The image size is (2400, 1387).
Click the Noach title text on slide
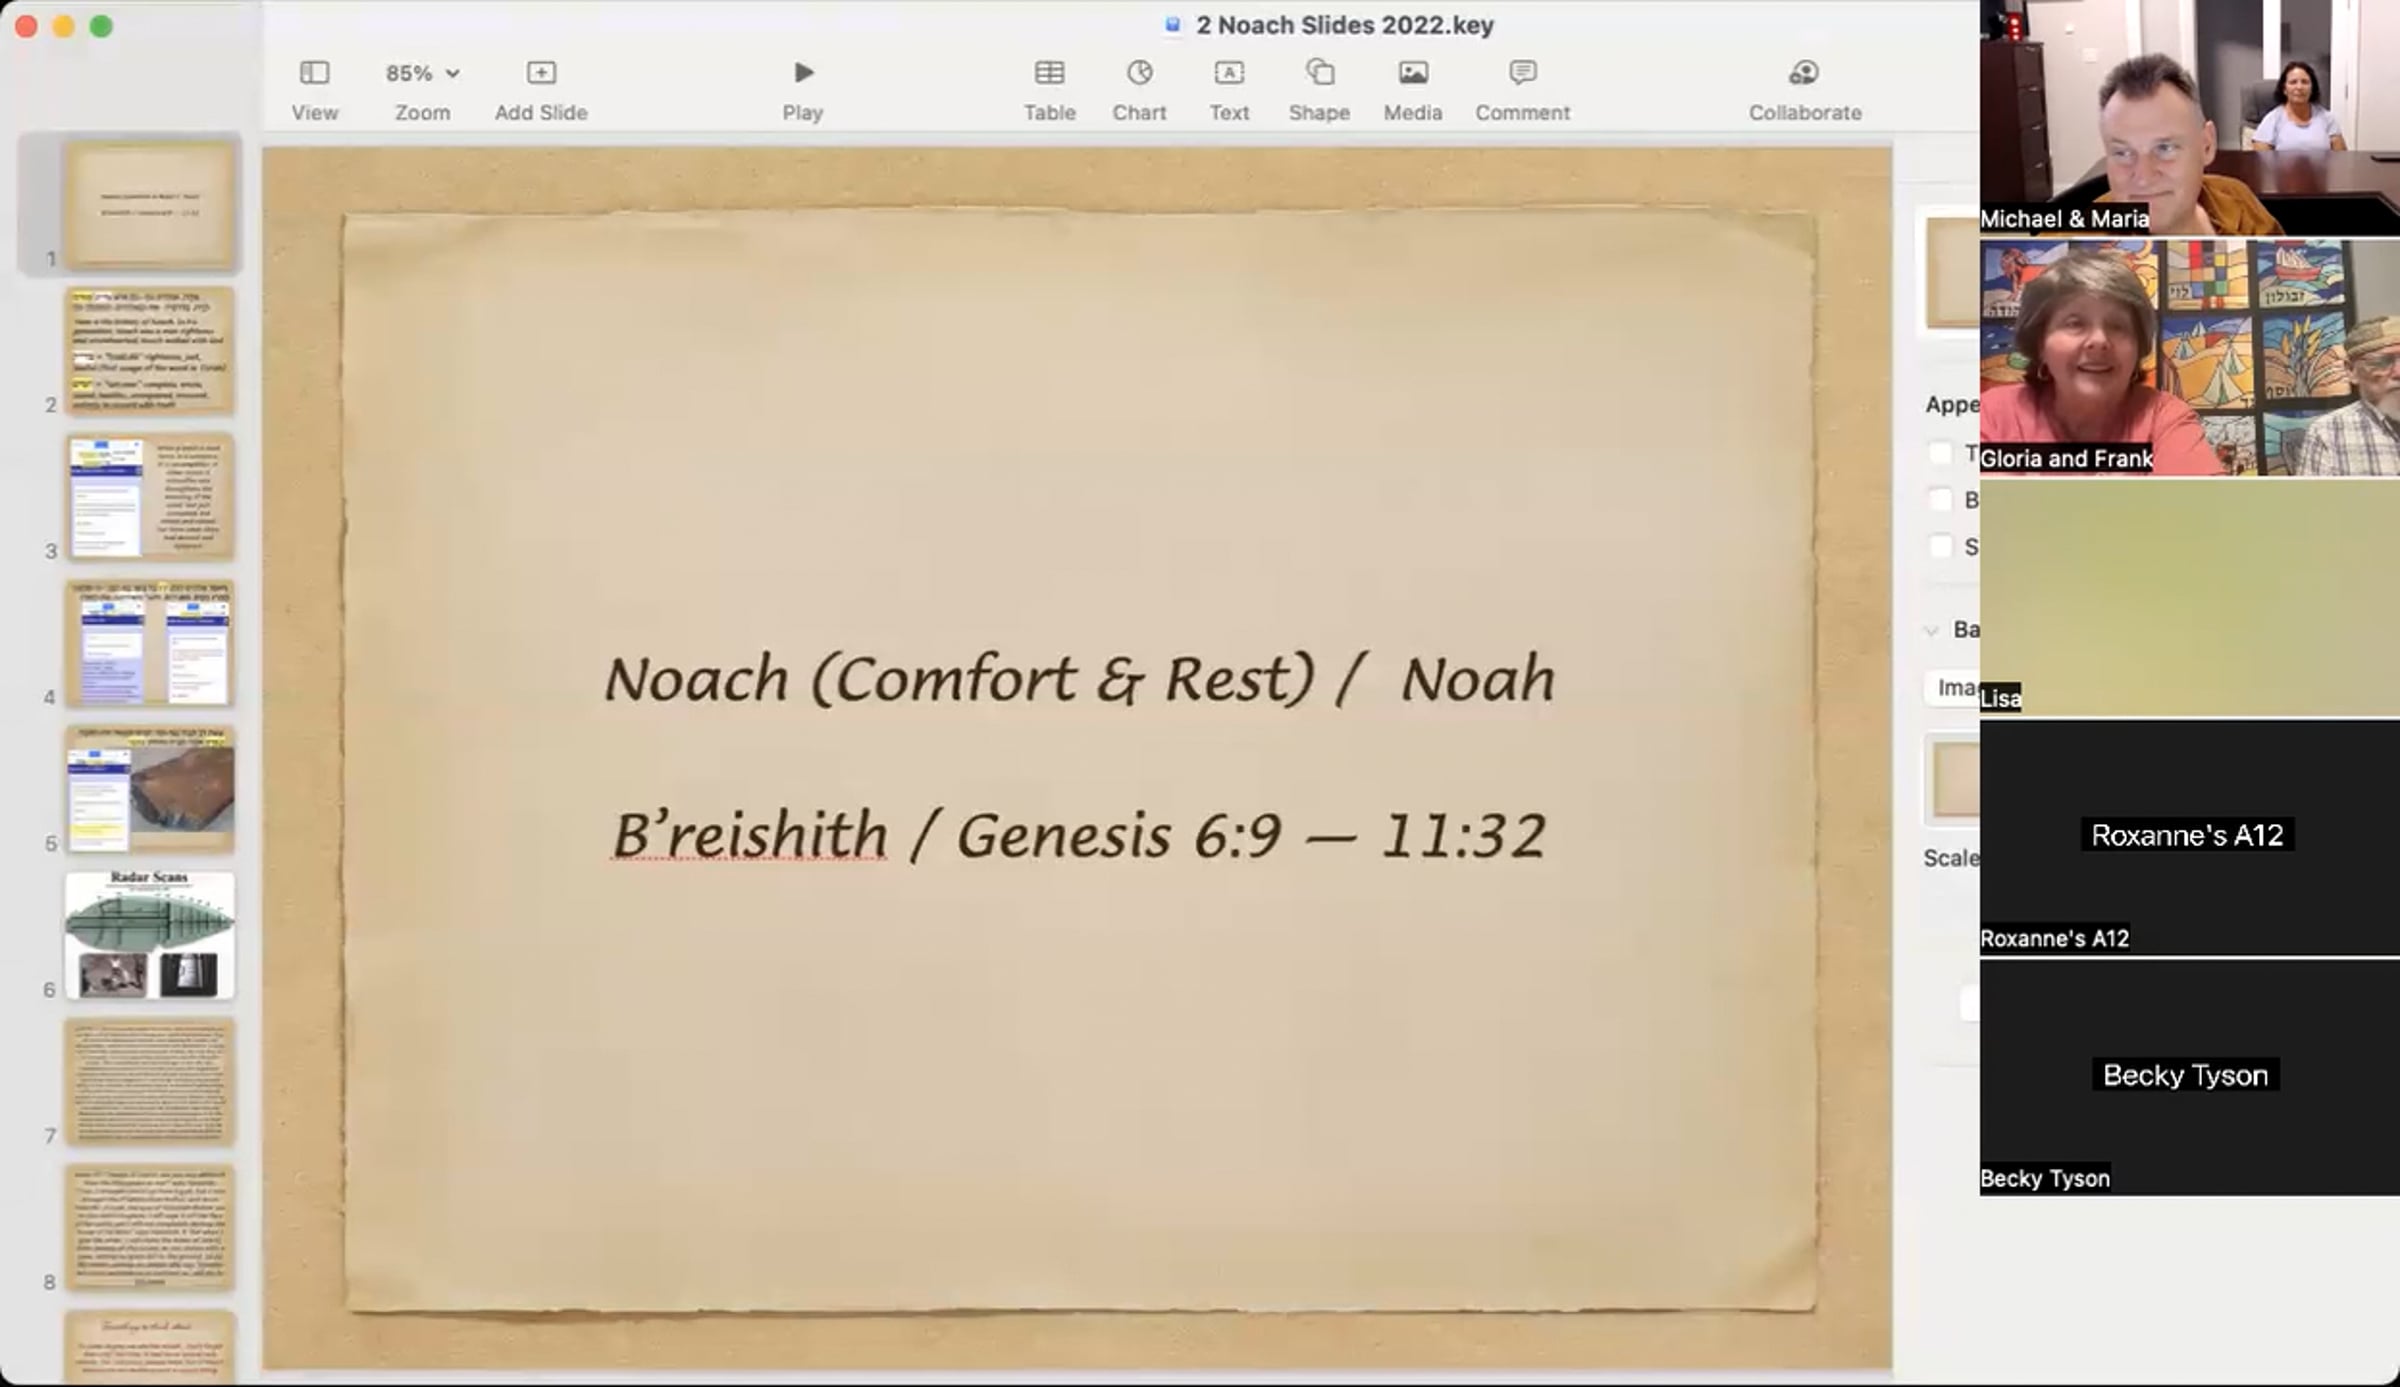tap(1079, 679)
